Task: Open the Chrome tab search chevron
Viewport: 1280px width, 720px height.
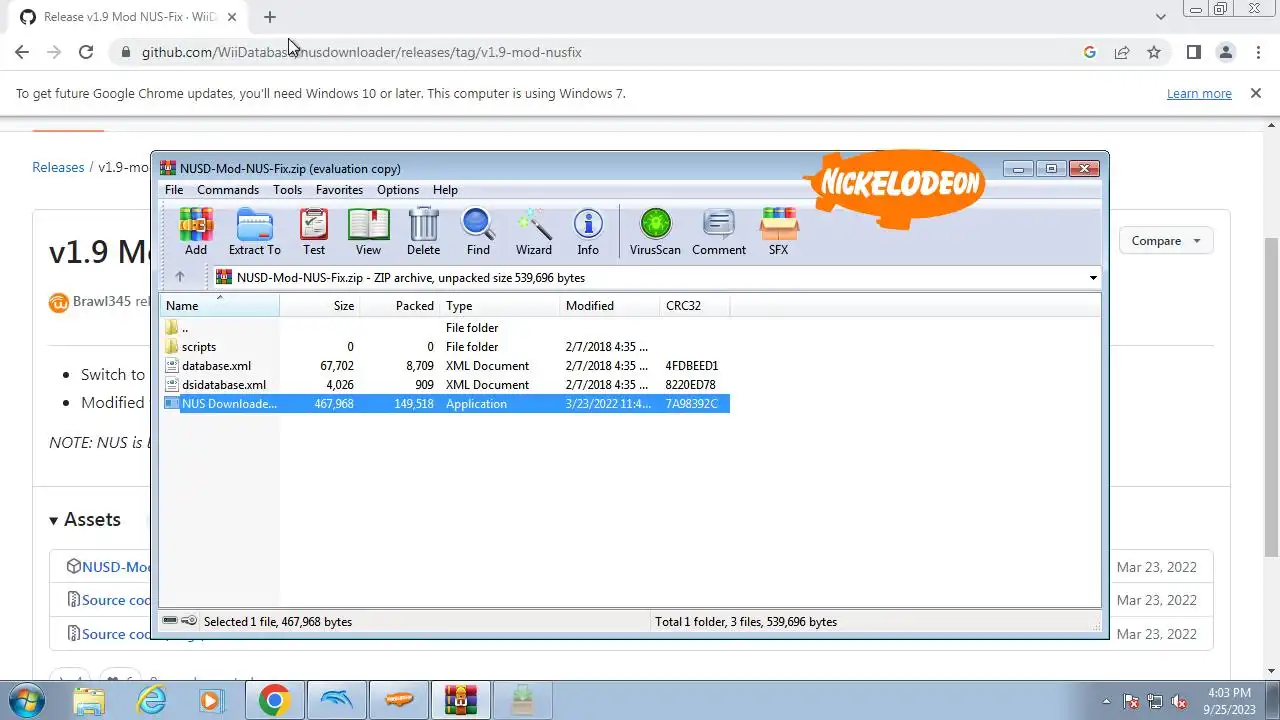Action: [1160, 17]
